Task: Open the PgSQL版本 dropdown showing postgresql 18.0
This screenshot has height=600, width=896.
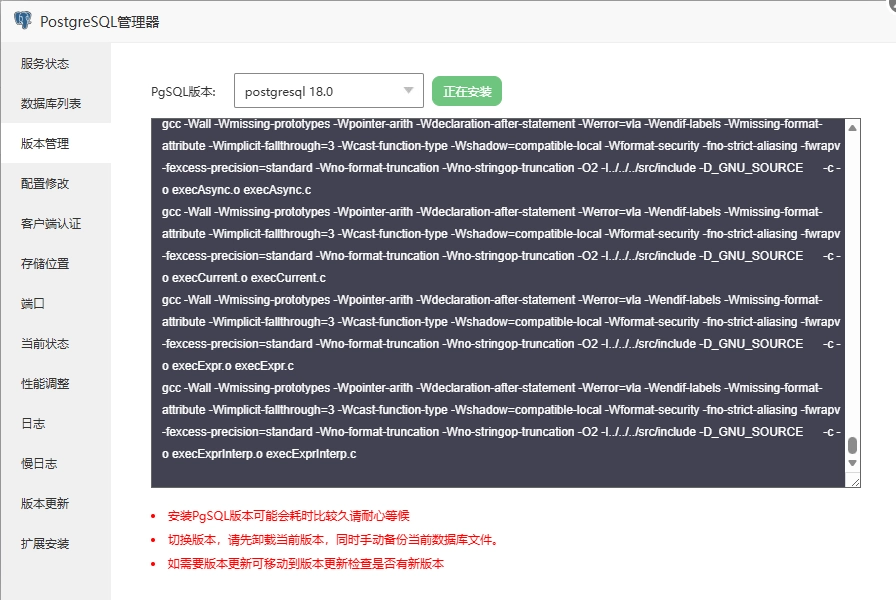Action: point(329,90)
